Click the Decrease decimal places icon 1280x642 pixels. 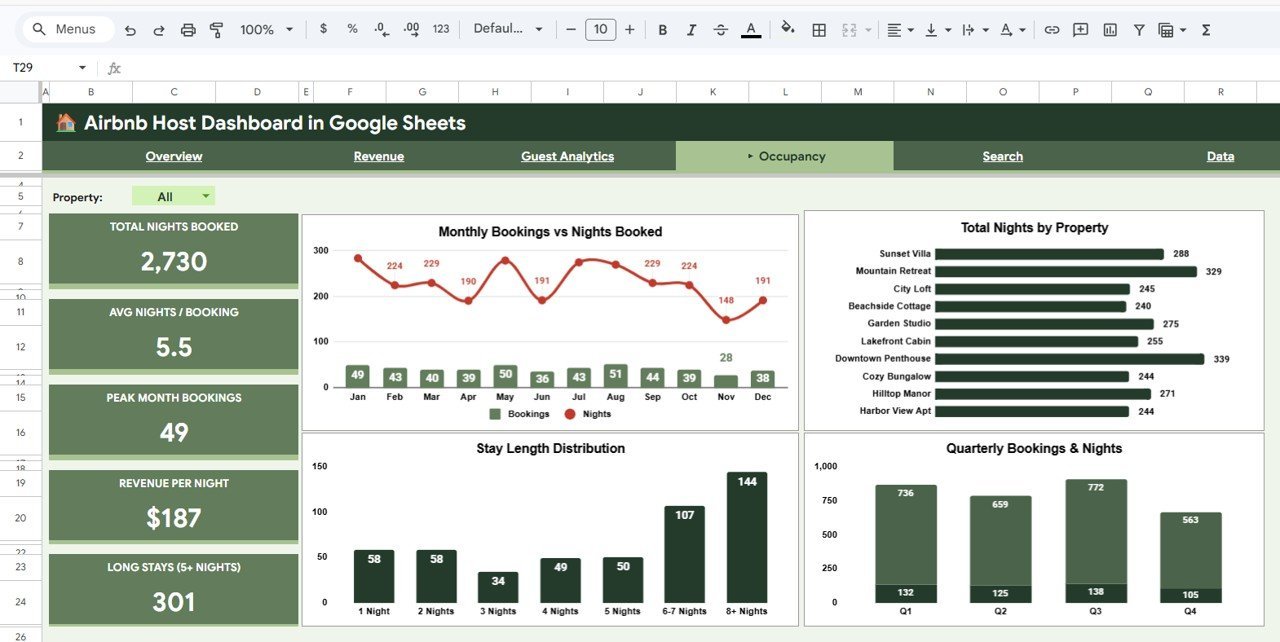(381, 29)
